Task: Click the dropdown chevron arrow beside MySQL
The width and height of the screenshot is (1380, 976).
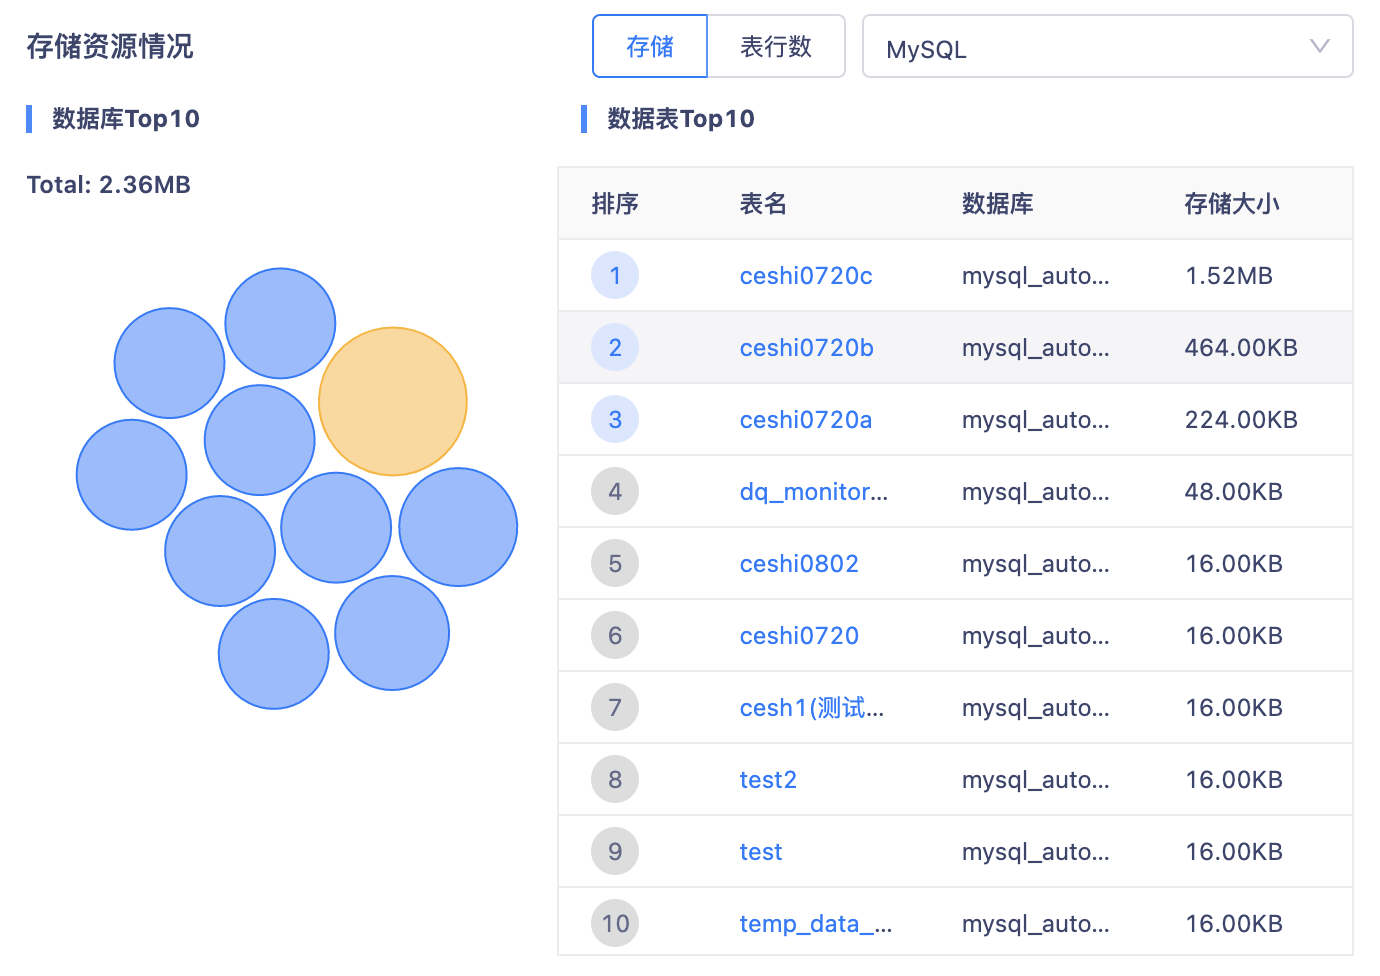Action: [x=1319, y=46]
